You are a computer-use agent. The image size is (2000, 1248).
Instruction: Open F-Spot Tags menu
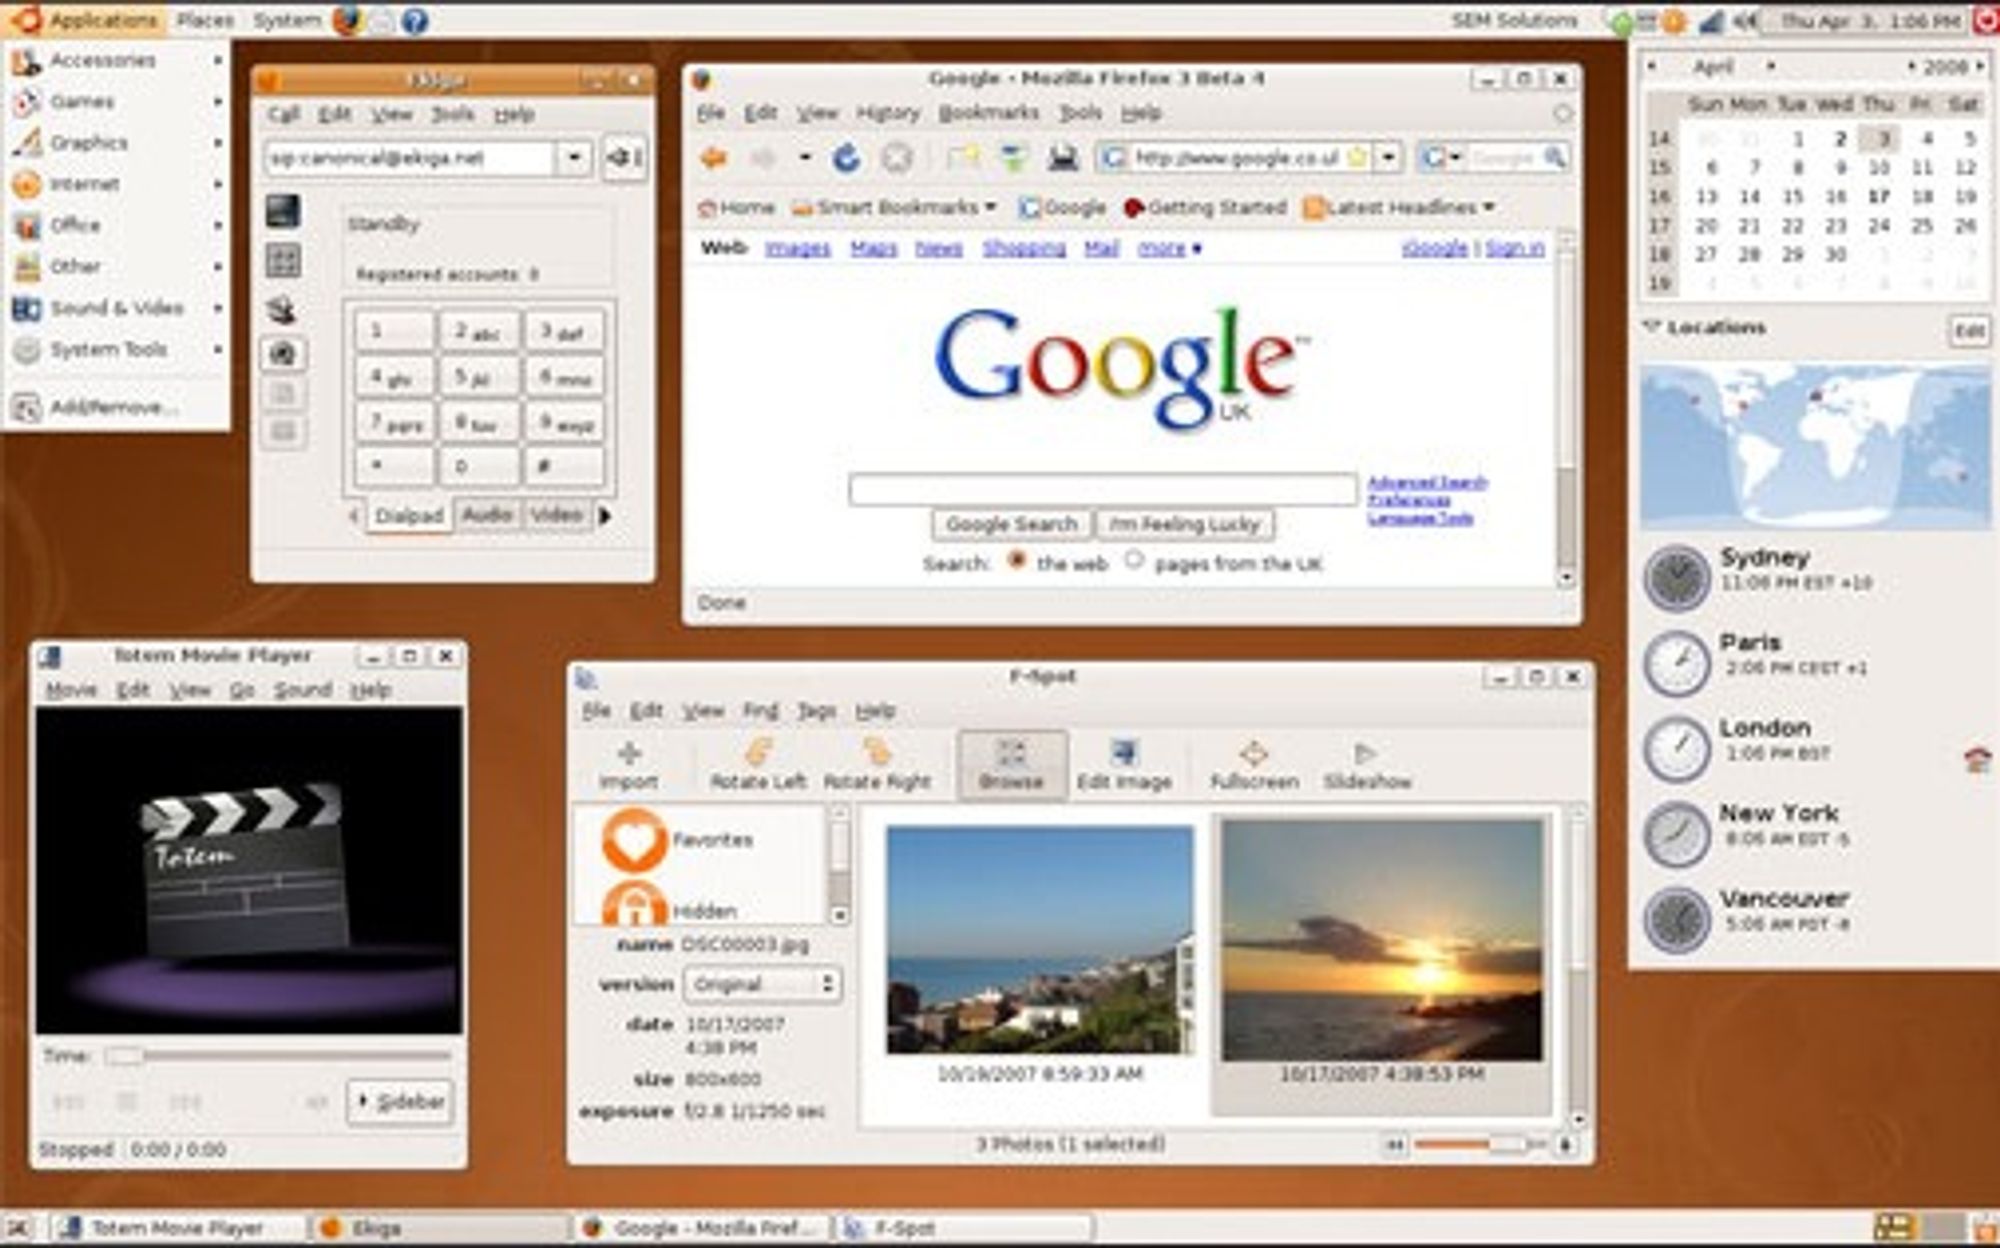coord(816,711)
